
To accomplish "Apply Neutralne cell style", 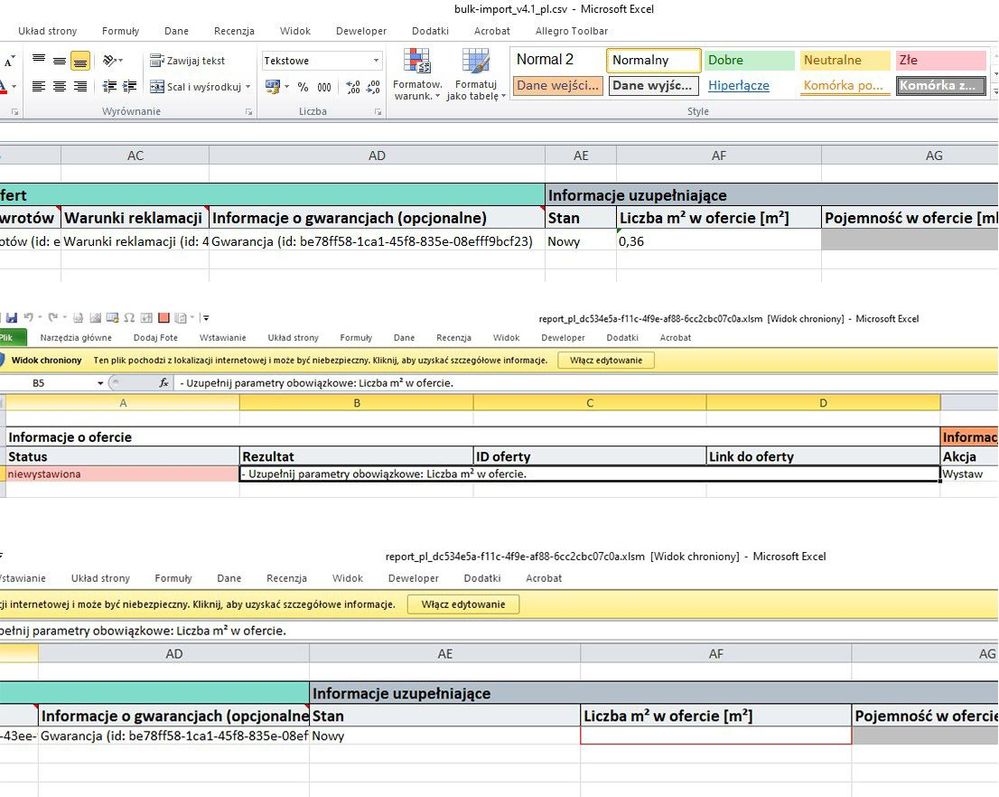I will tap(845, 60).
